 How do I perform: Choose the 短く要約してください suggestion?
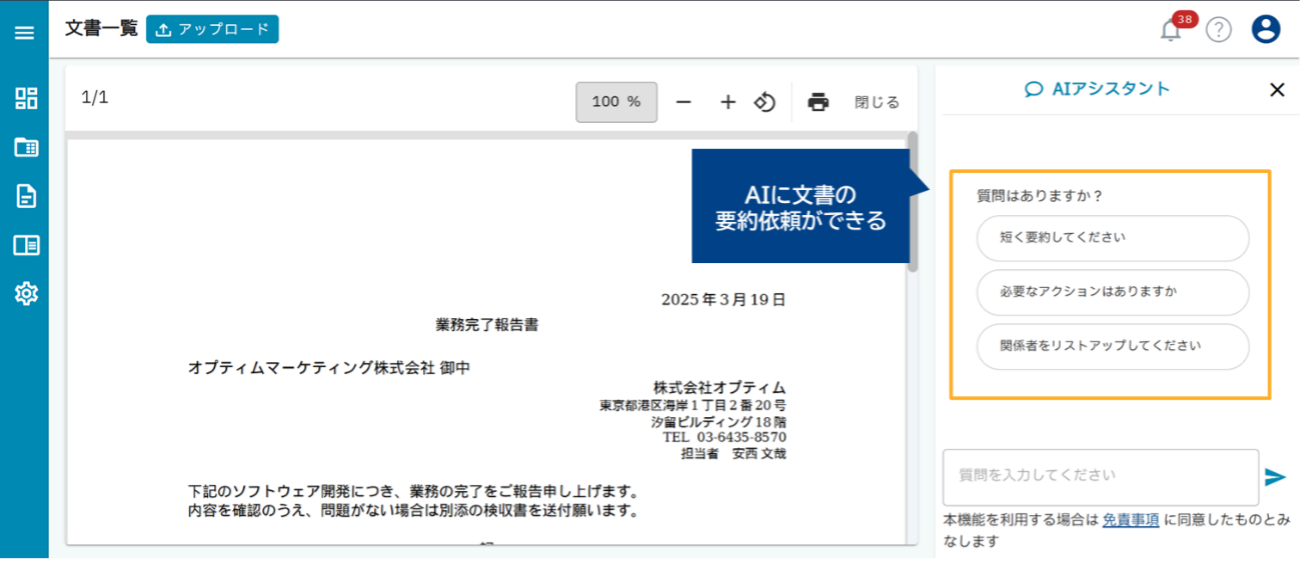pyautogui.click(x=1112, y=238)
